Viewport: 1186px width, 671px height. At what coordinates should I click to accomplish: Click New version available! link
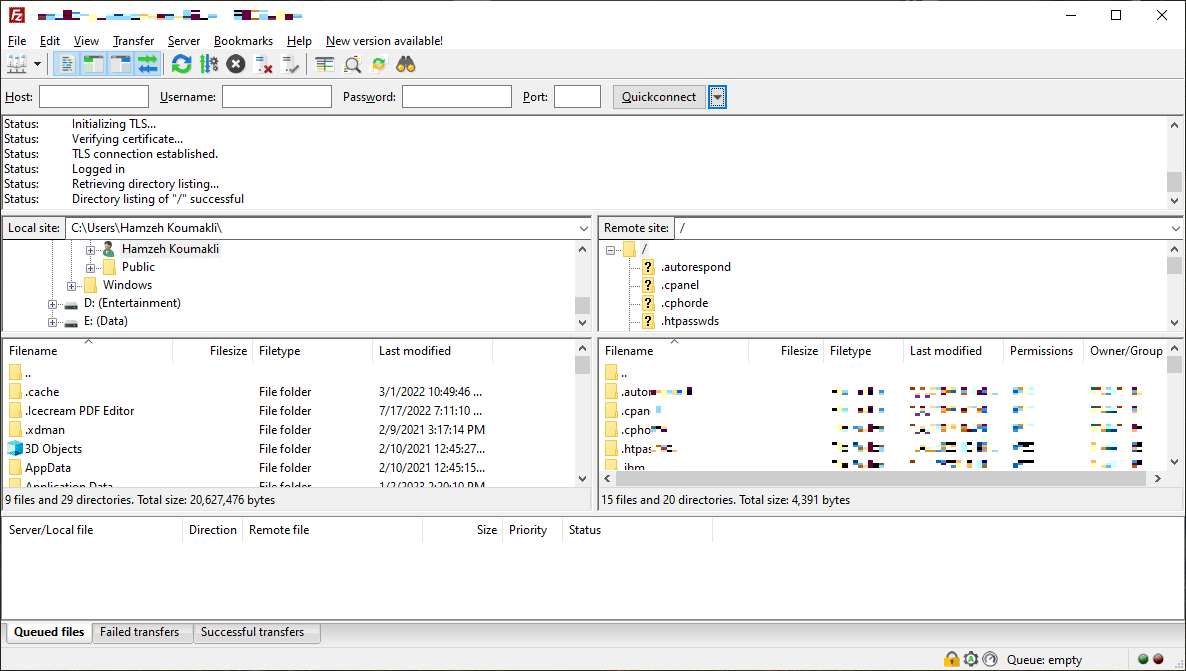click(x=384, y=41)
